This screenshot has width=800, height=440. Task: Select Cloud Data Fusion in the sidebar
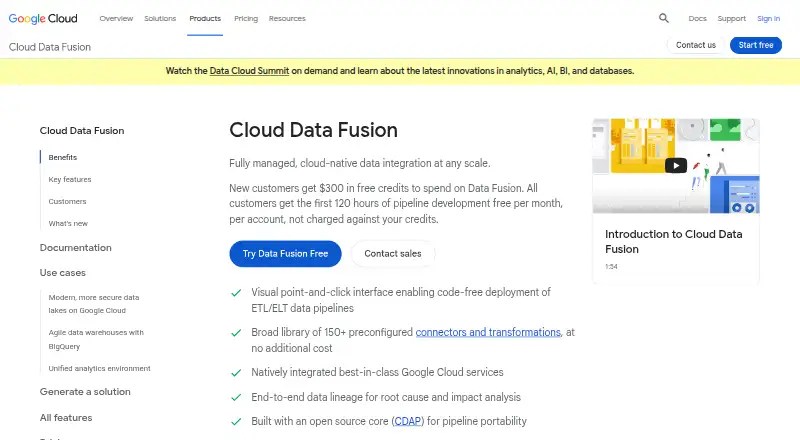click(82, 131)
